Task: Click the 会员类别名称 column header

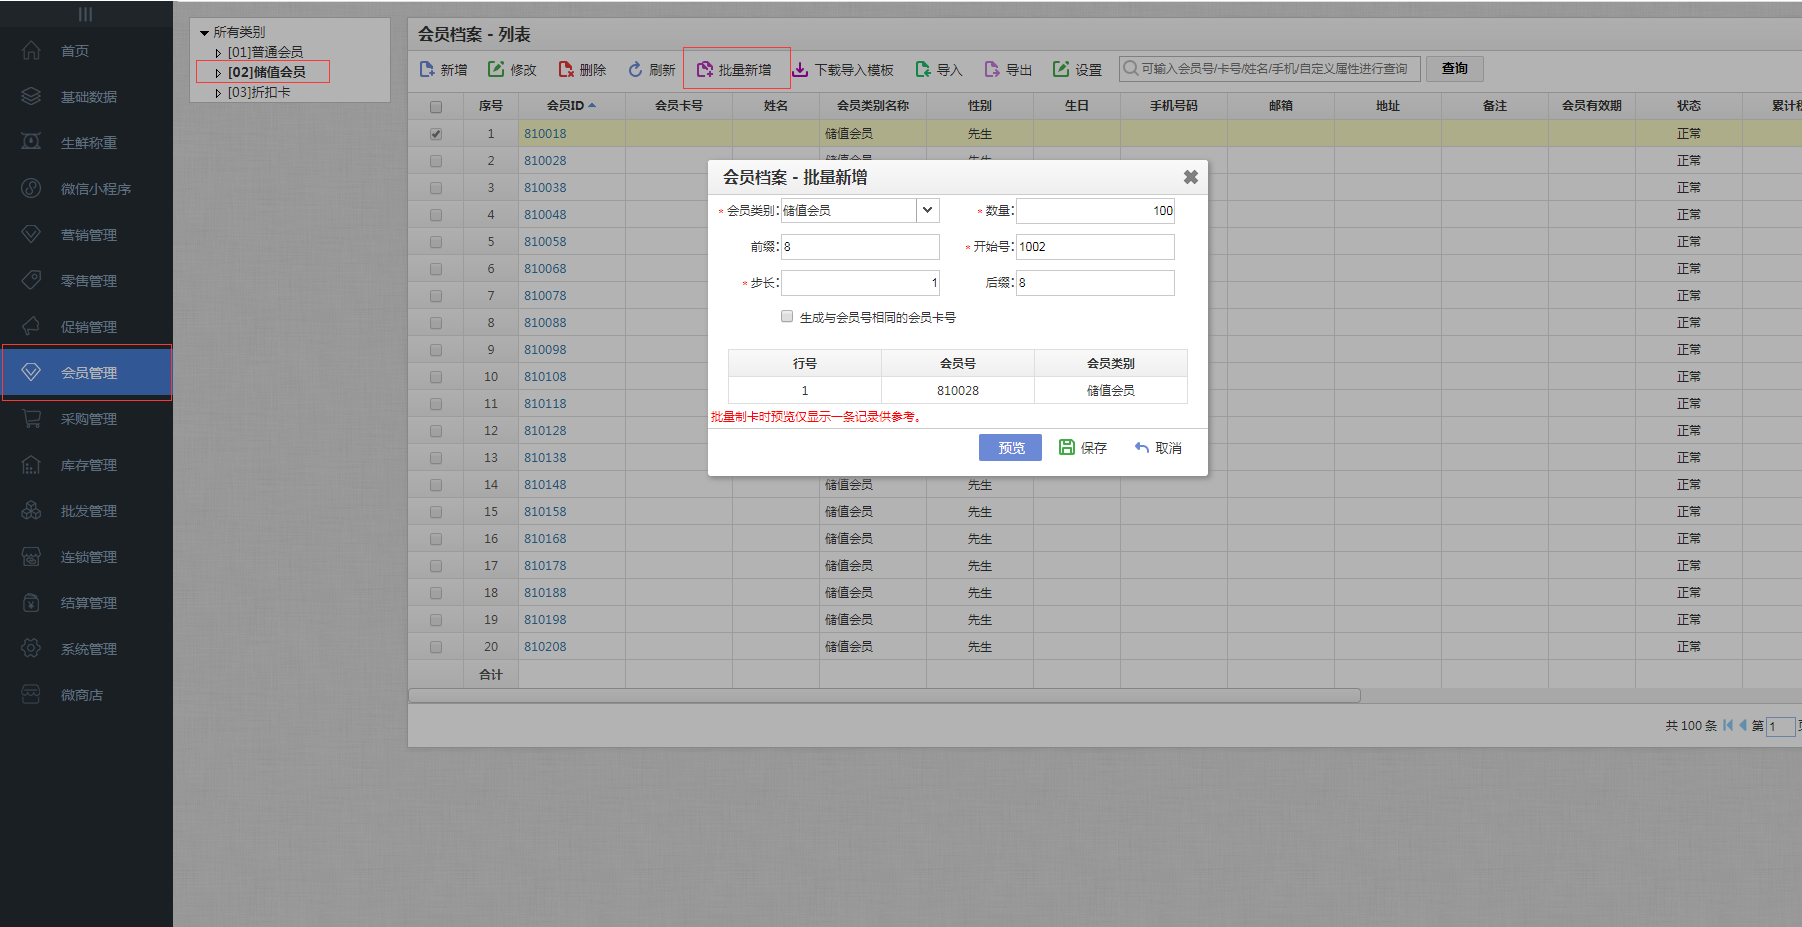Action: point(873,106)
